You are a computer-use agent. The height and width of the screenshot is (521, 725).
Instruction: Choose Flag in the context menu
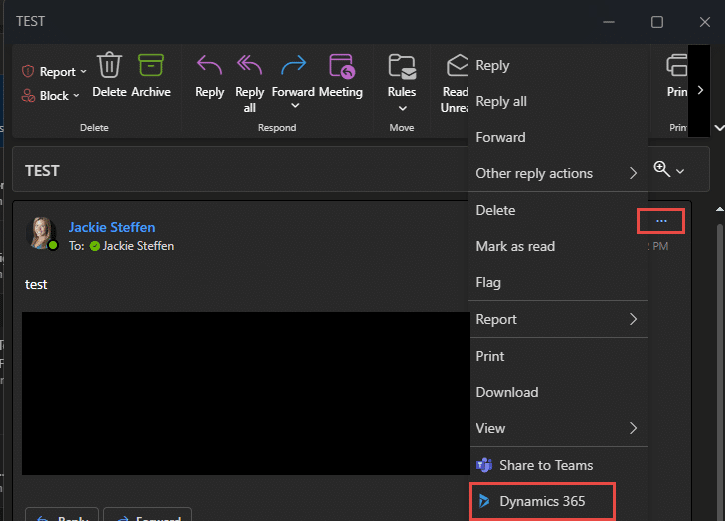558,282
